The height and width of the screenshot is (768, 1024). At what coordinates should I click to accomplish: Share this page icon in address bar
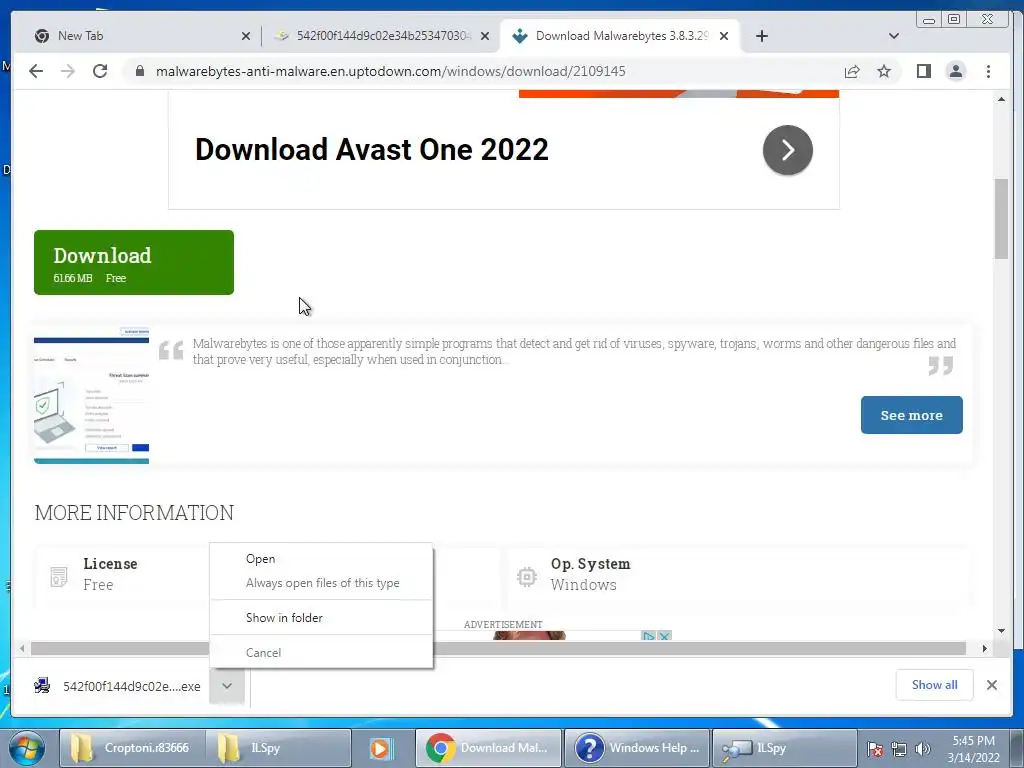[852, 71]
